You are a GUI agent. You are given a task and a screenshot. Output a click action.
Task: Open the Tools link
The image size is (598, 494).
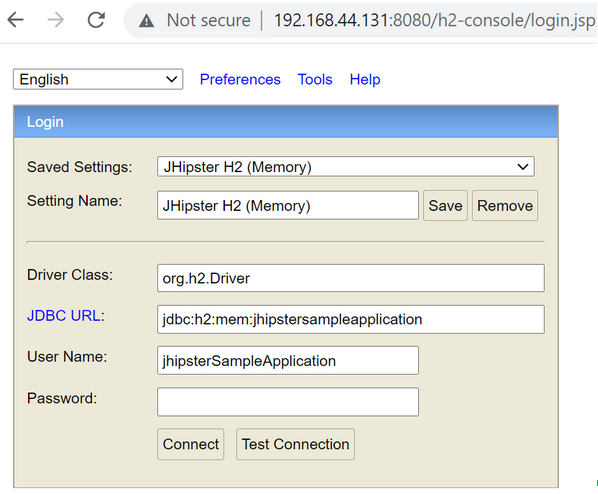coord(315,79)
